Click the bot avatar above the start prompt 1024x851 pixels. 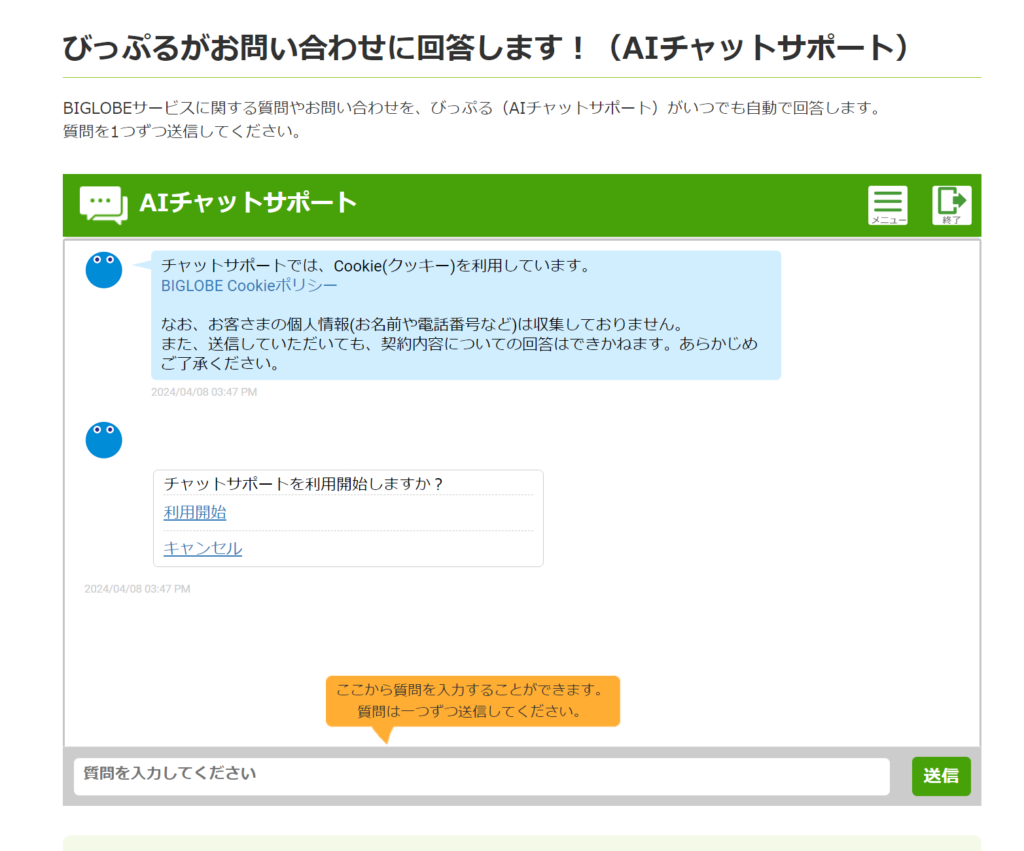[104, 440]
